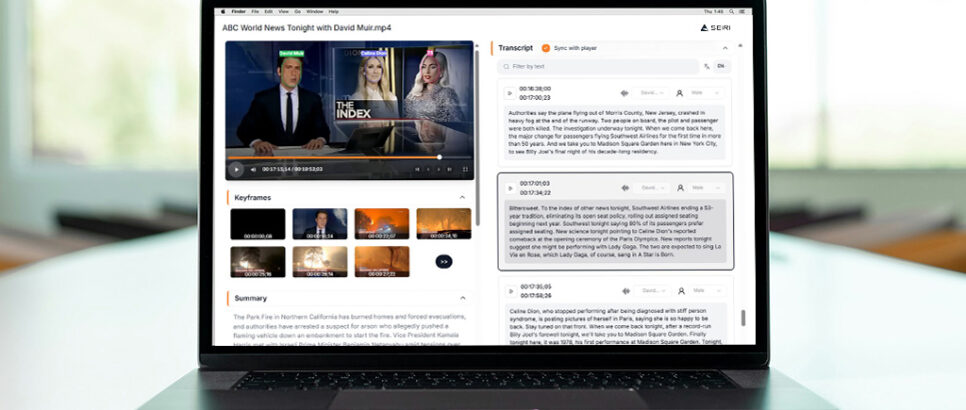
Task: Select transcript text starting 'Authorities say the plane'
Action: [x=614, y=132]
